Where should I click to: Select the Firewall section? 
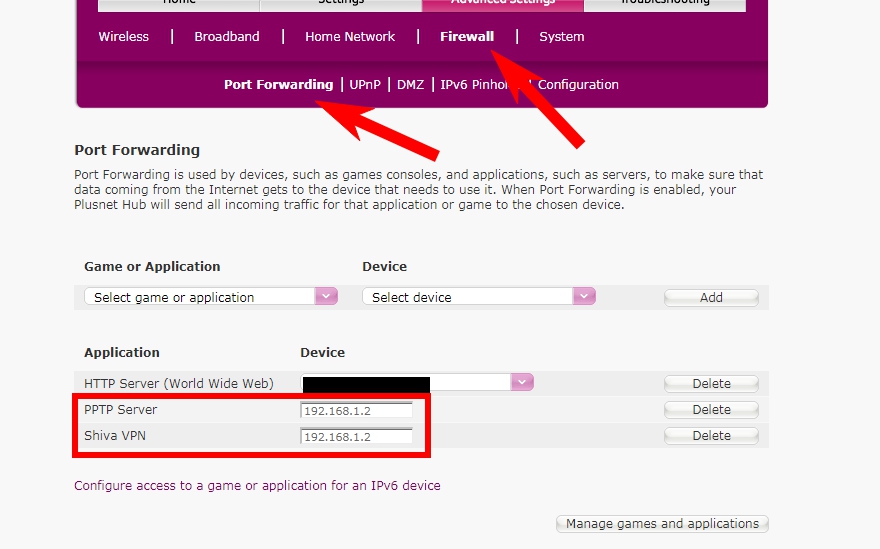pos(466,37)
